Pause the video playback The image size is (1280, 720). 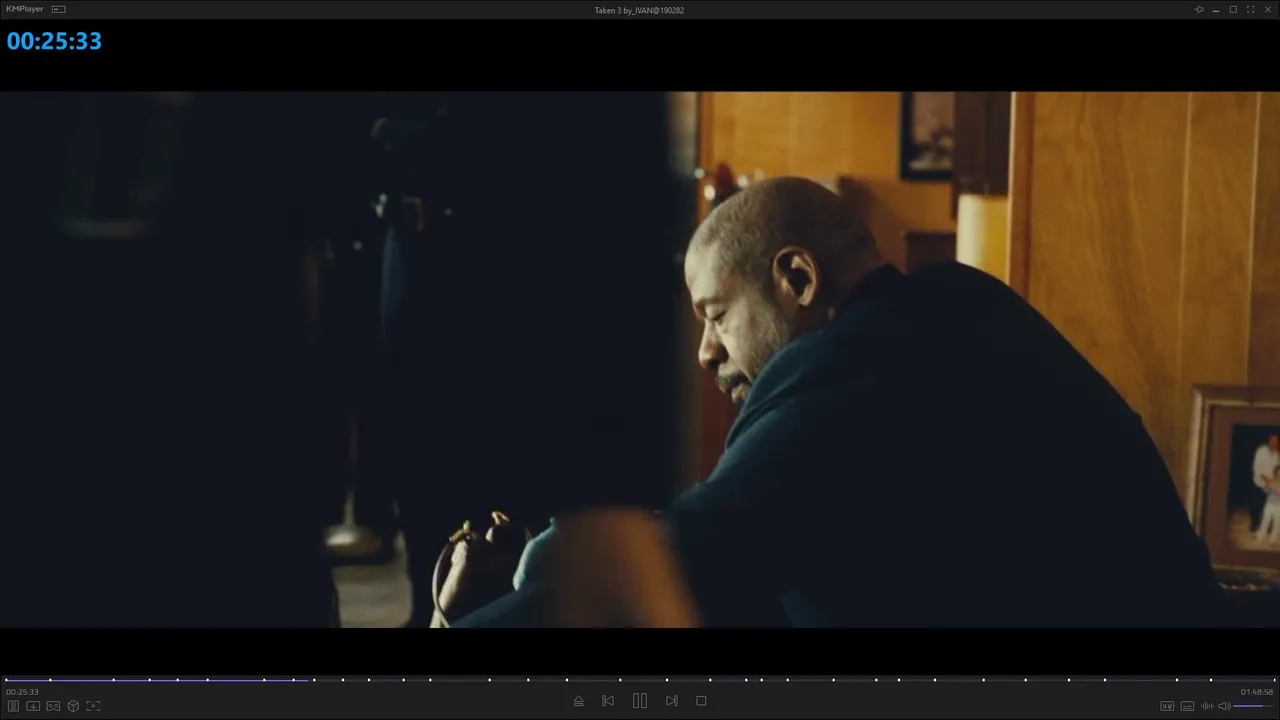tap(640, 701)
